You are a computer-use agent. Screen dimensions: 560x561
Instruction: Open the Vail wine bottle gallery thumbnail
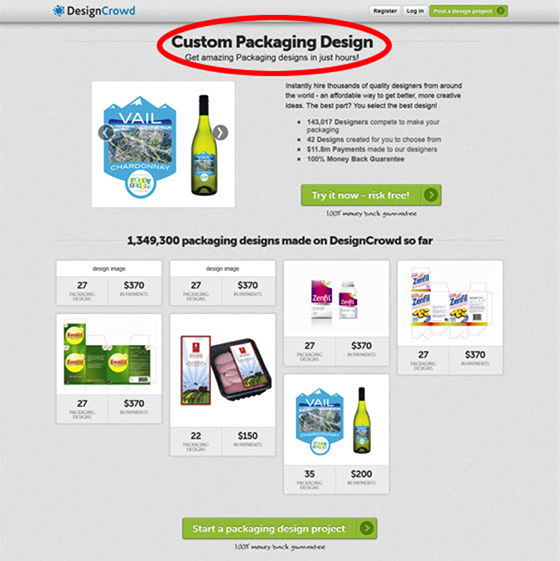click(x=336, y=420)
